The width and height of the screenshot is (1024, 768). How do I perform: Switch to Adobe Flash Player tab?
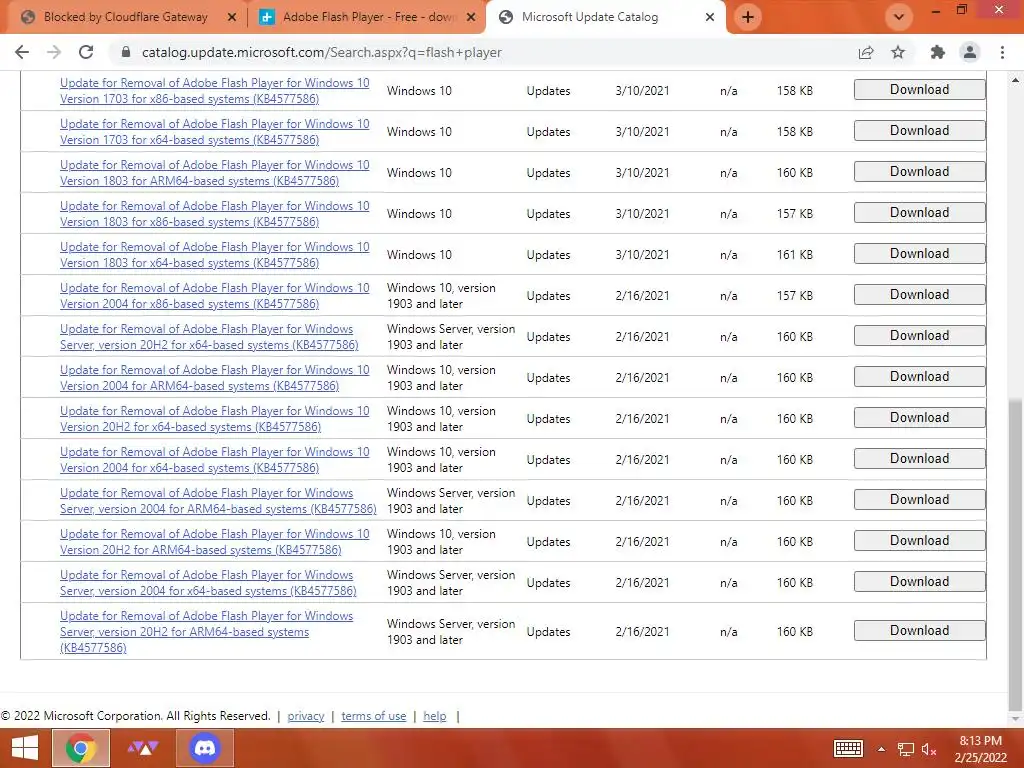click(x=367, y=18)
